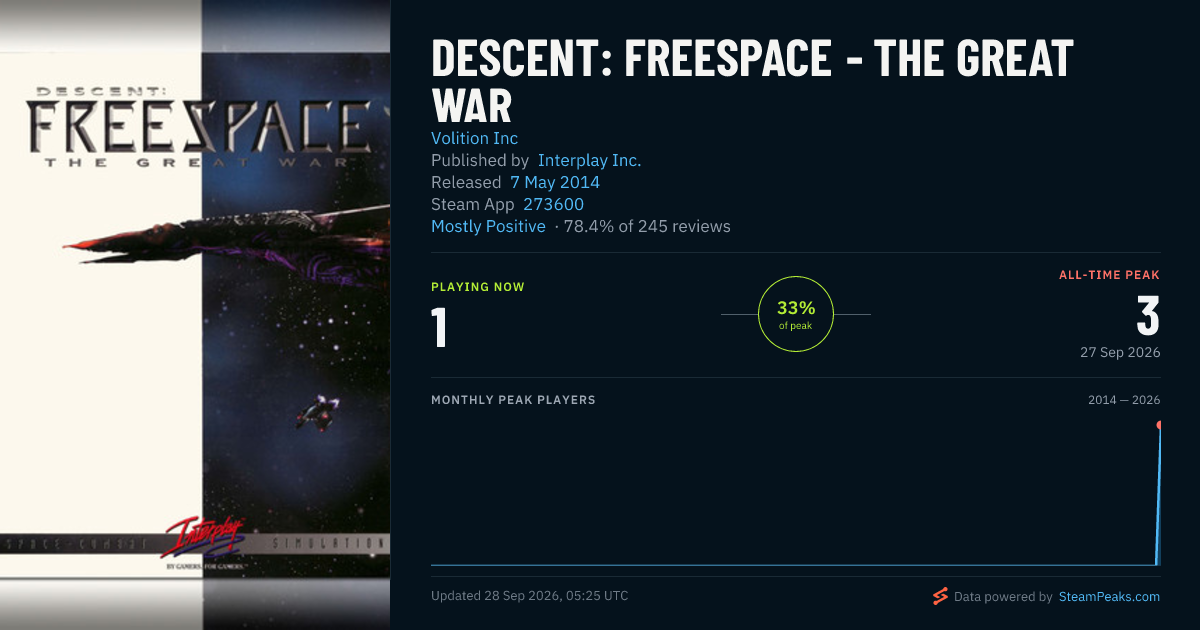Click the 7 May 2014 release date
The image size is (1200, 630).
point(554,182)
